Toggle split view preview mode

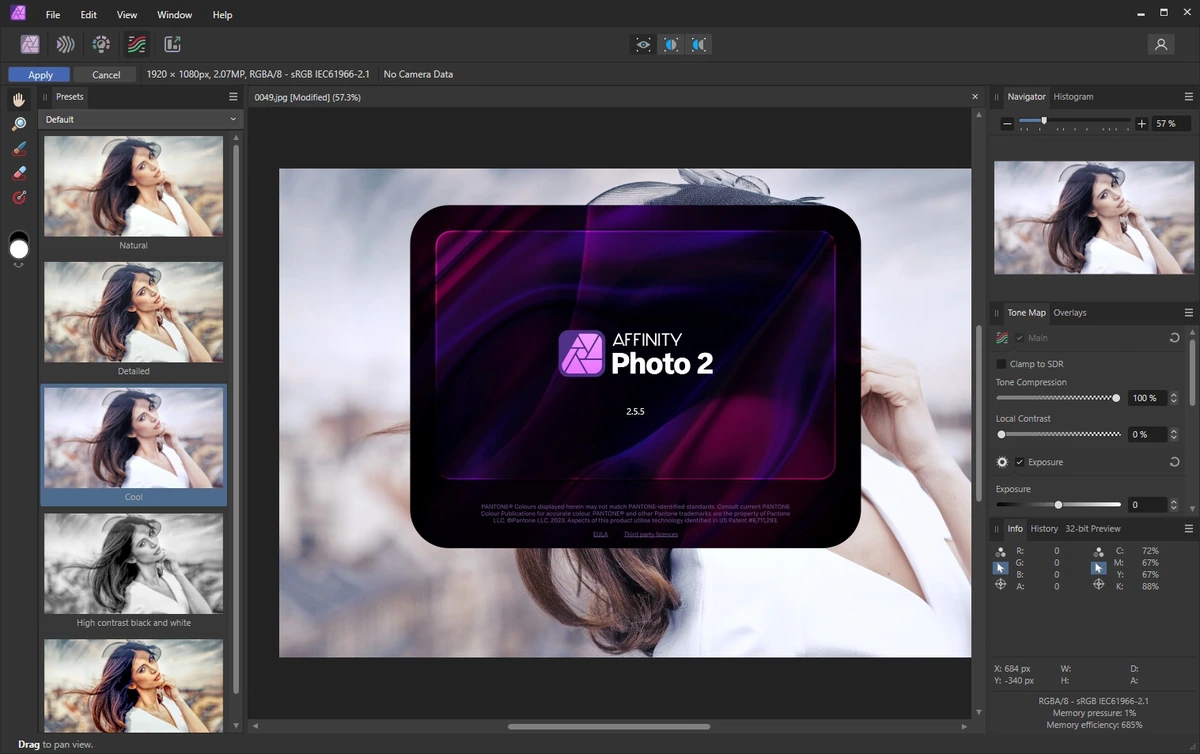point(671,44)
